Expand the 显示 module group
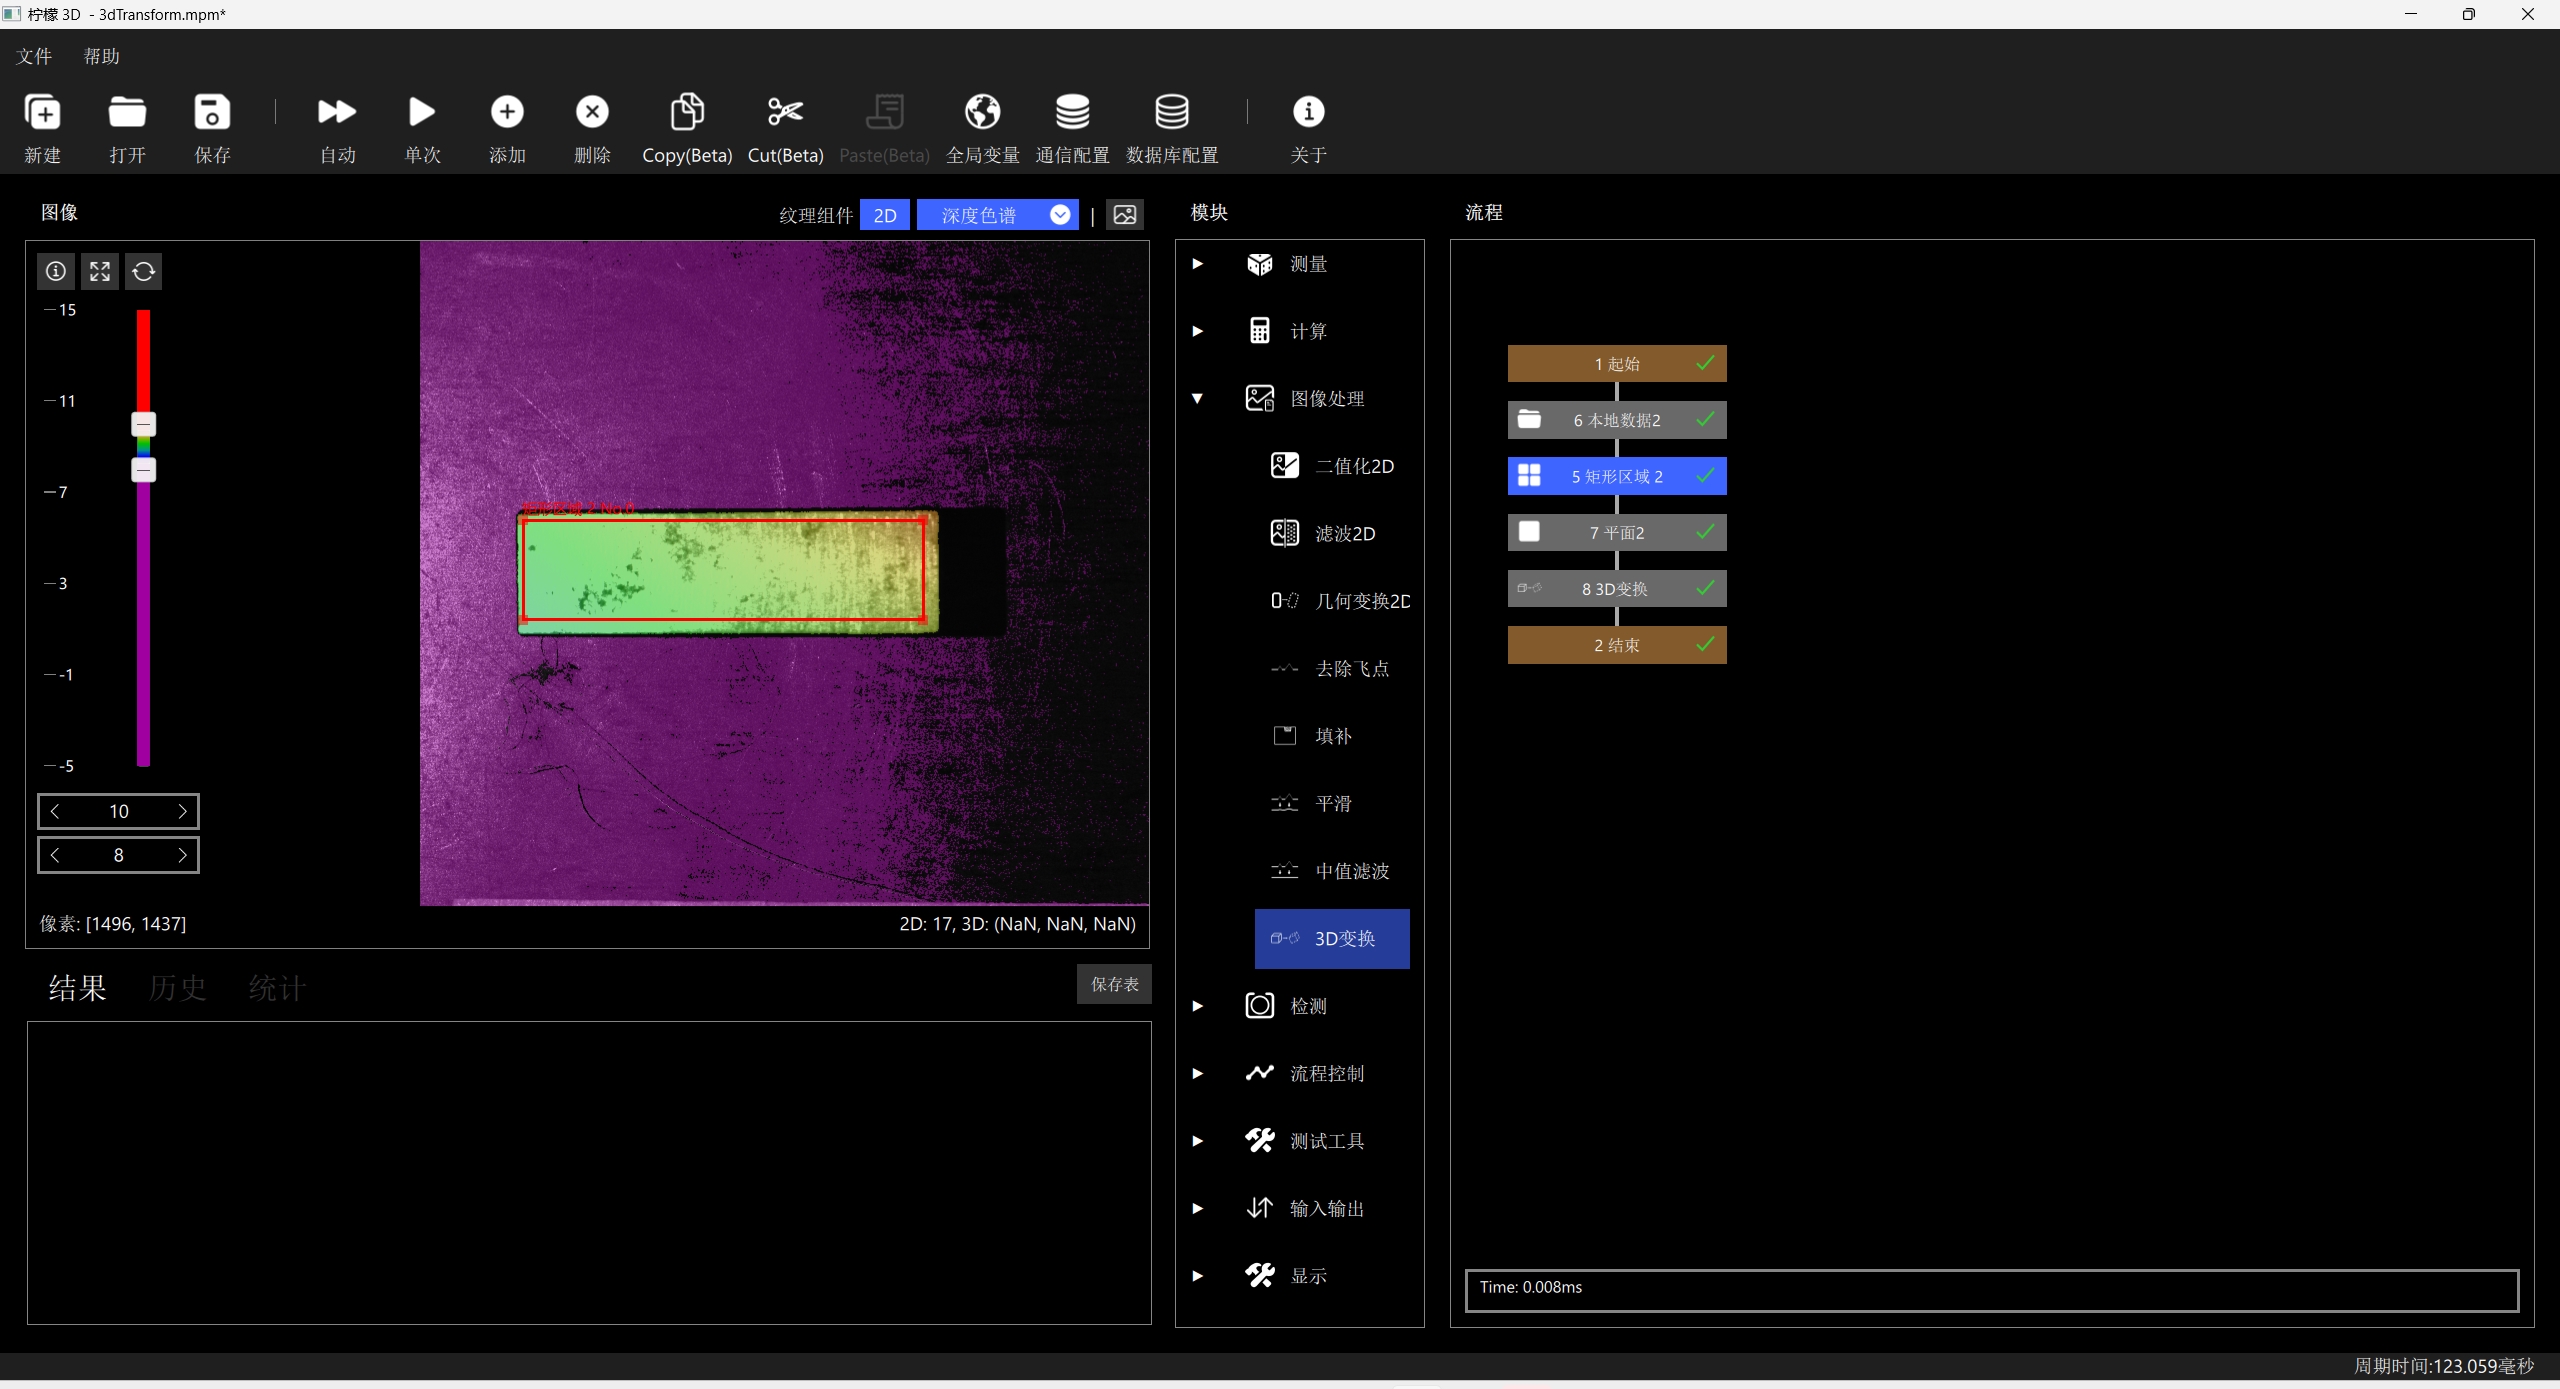This screenshot has width=2560, height=1389. [x=1197, y=1276]
